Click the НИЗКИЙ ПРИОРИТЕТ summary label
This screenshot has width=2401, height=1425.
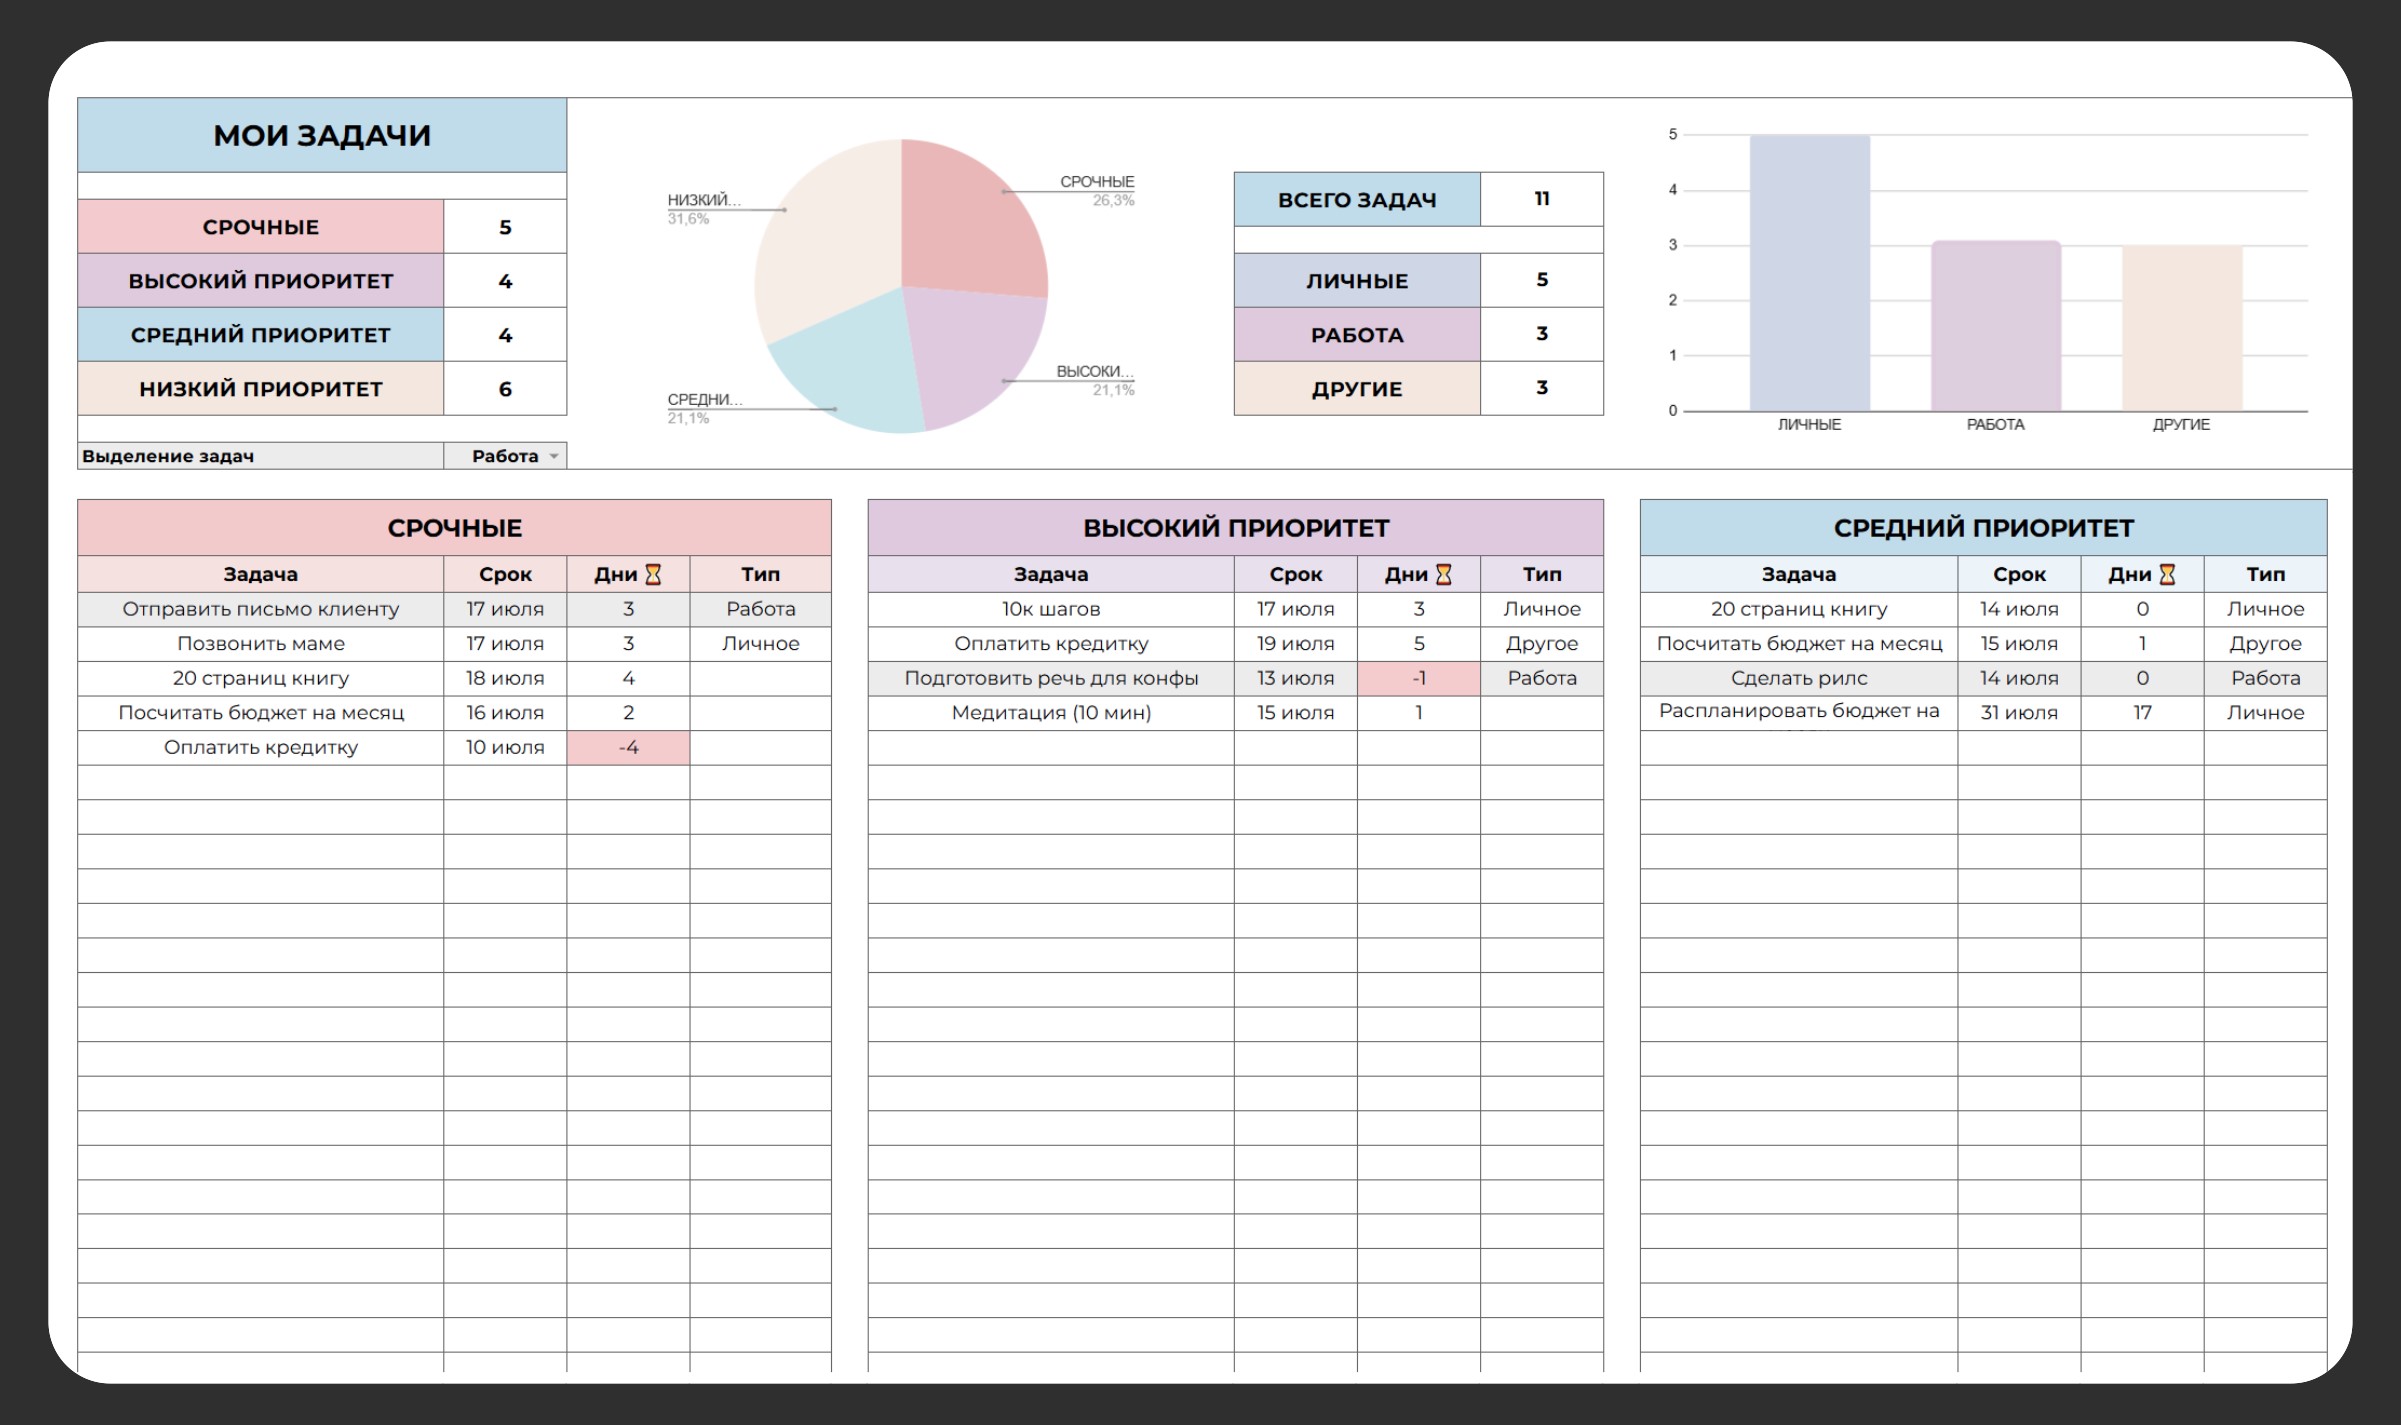pyautogui.click(x=260, y=389)
